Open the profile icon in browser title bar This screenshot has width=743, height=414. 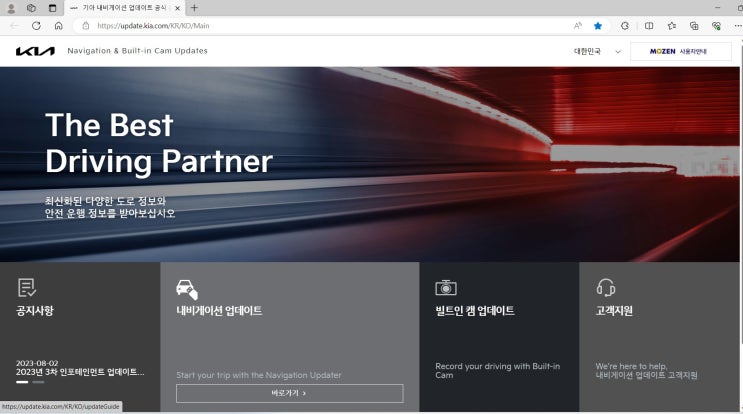11,8
